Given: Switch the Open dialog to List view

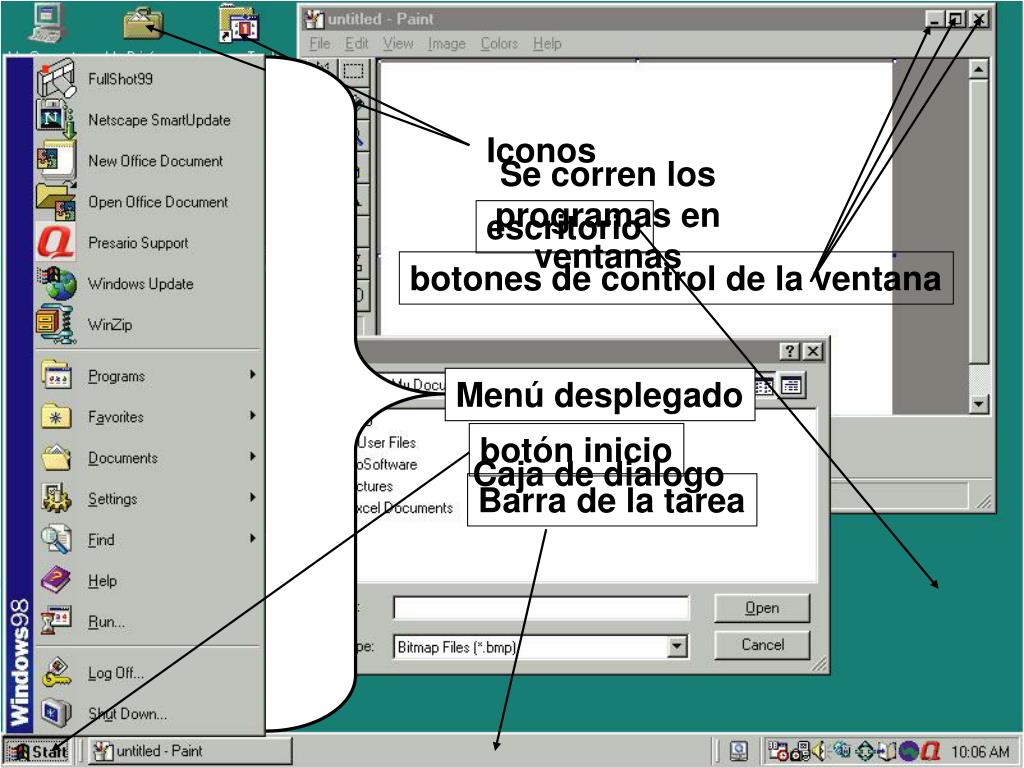Looking at the screenshot, I should point(763,386).
